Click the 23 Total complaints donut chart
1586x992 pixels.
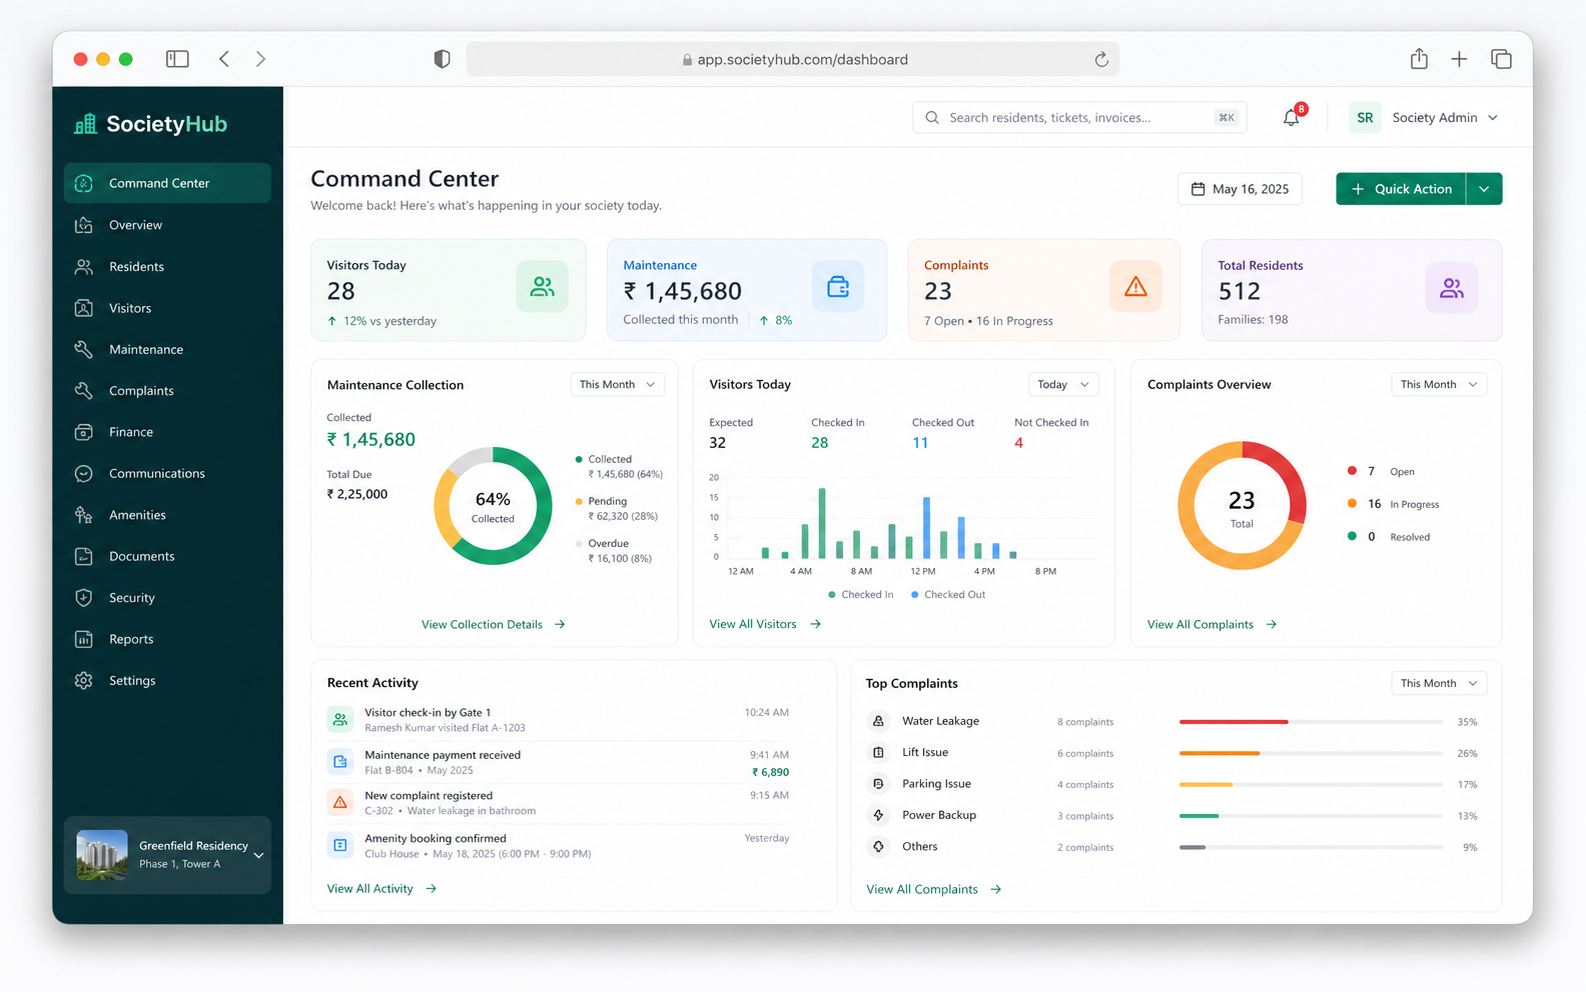[1241, 505]
